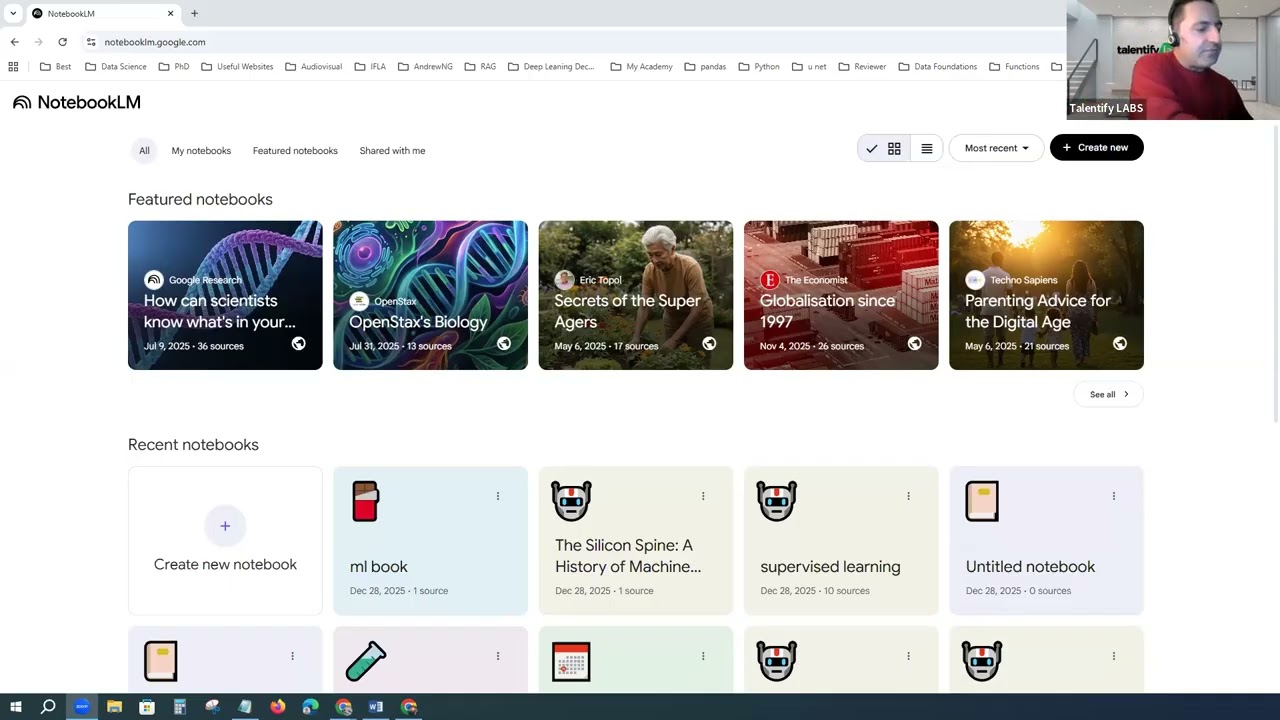Click the plus icon to create notebook

(x=225, y=526)
